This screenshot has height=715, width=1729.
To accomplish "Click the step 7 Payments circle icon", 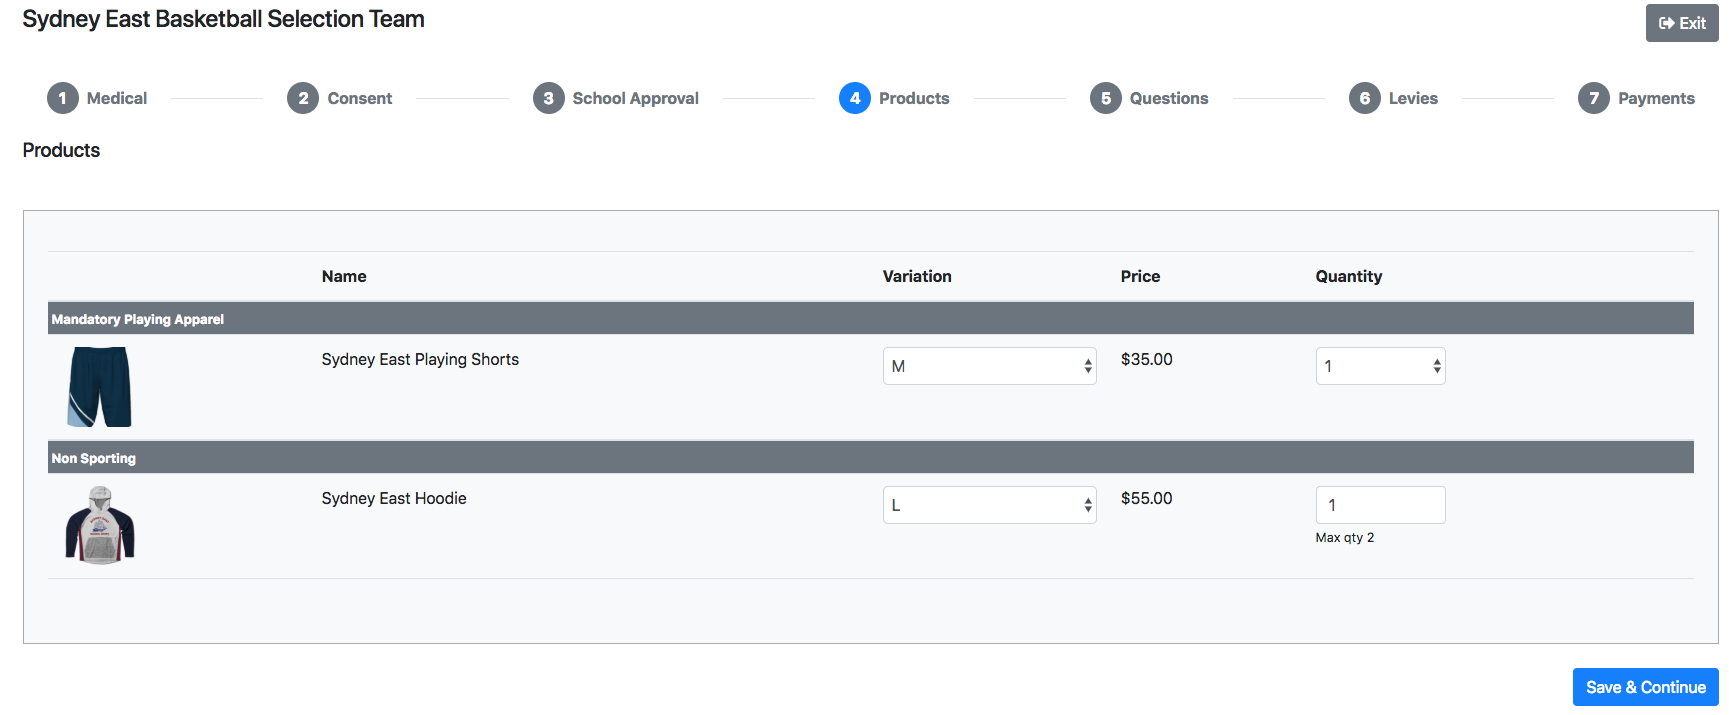I will (x=1594, y=98).
